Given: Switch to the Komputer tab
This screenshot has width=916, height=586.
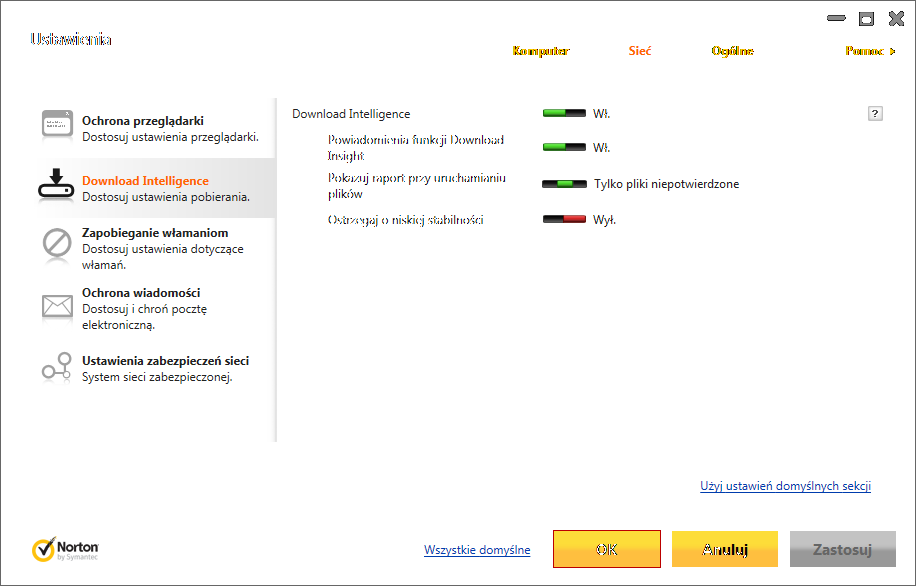Looking at the screenshot, I should tap(540, 51).
